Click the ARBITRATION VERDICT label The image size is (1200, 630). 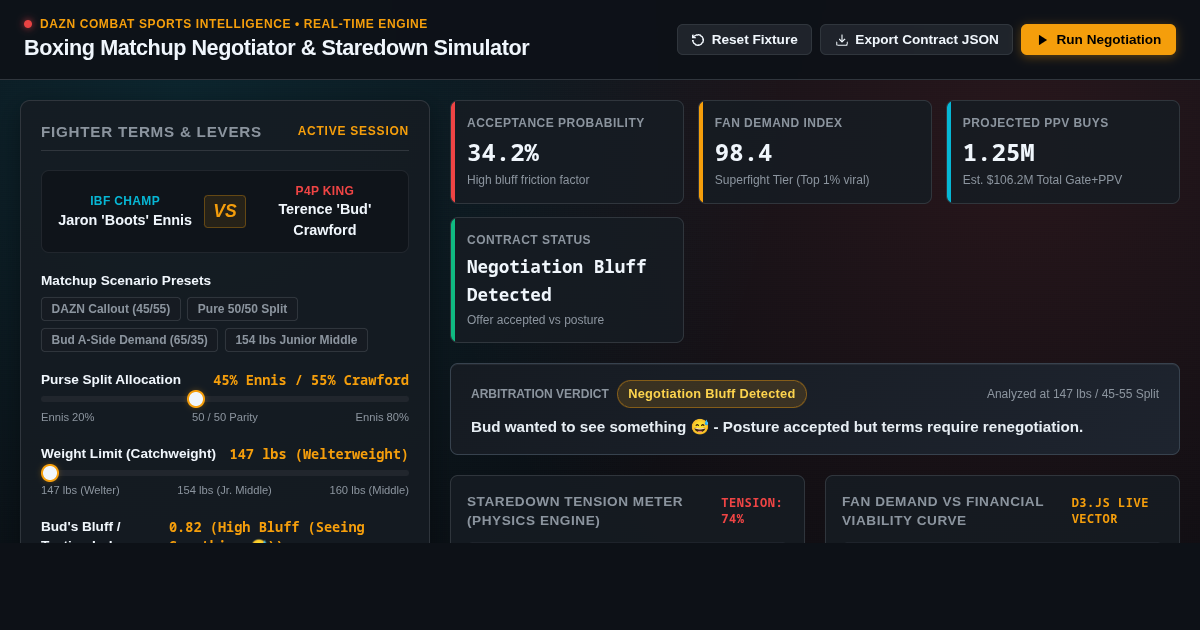540,394
